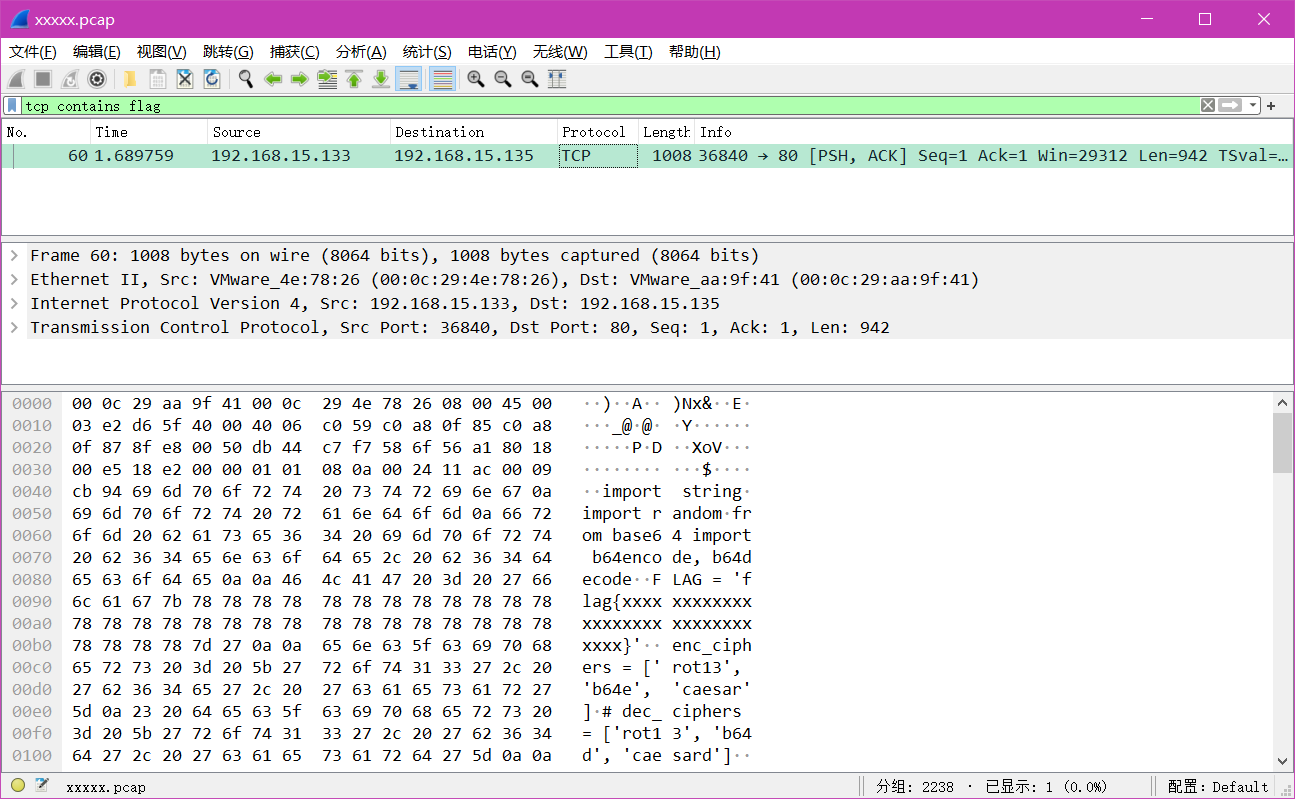Open the 跳转(G) menu
Image resolution: width=1295 pixels, height=799 pixels.
228,52
